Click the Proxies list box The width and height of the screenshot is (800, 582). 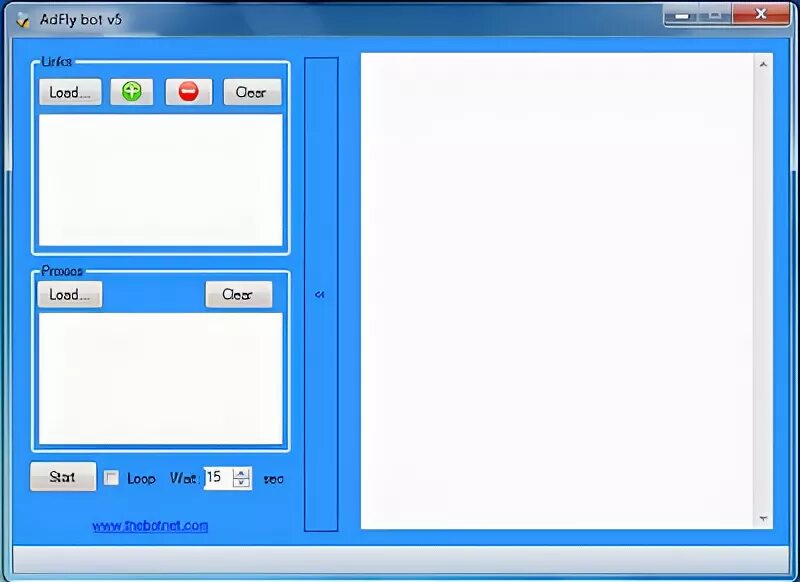point(161,378)
